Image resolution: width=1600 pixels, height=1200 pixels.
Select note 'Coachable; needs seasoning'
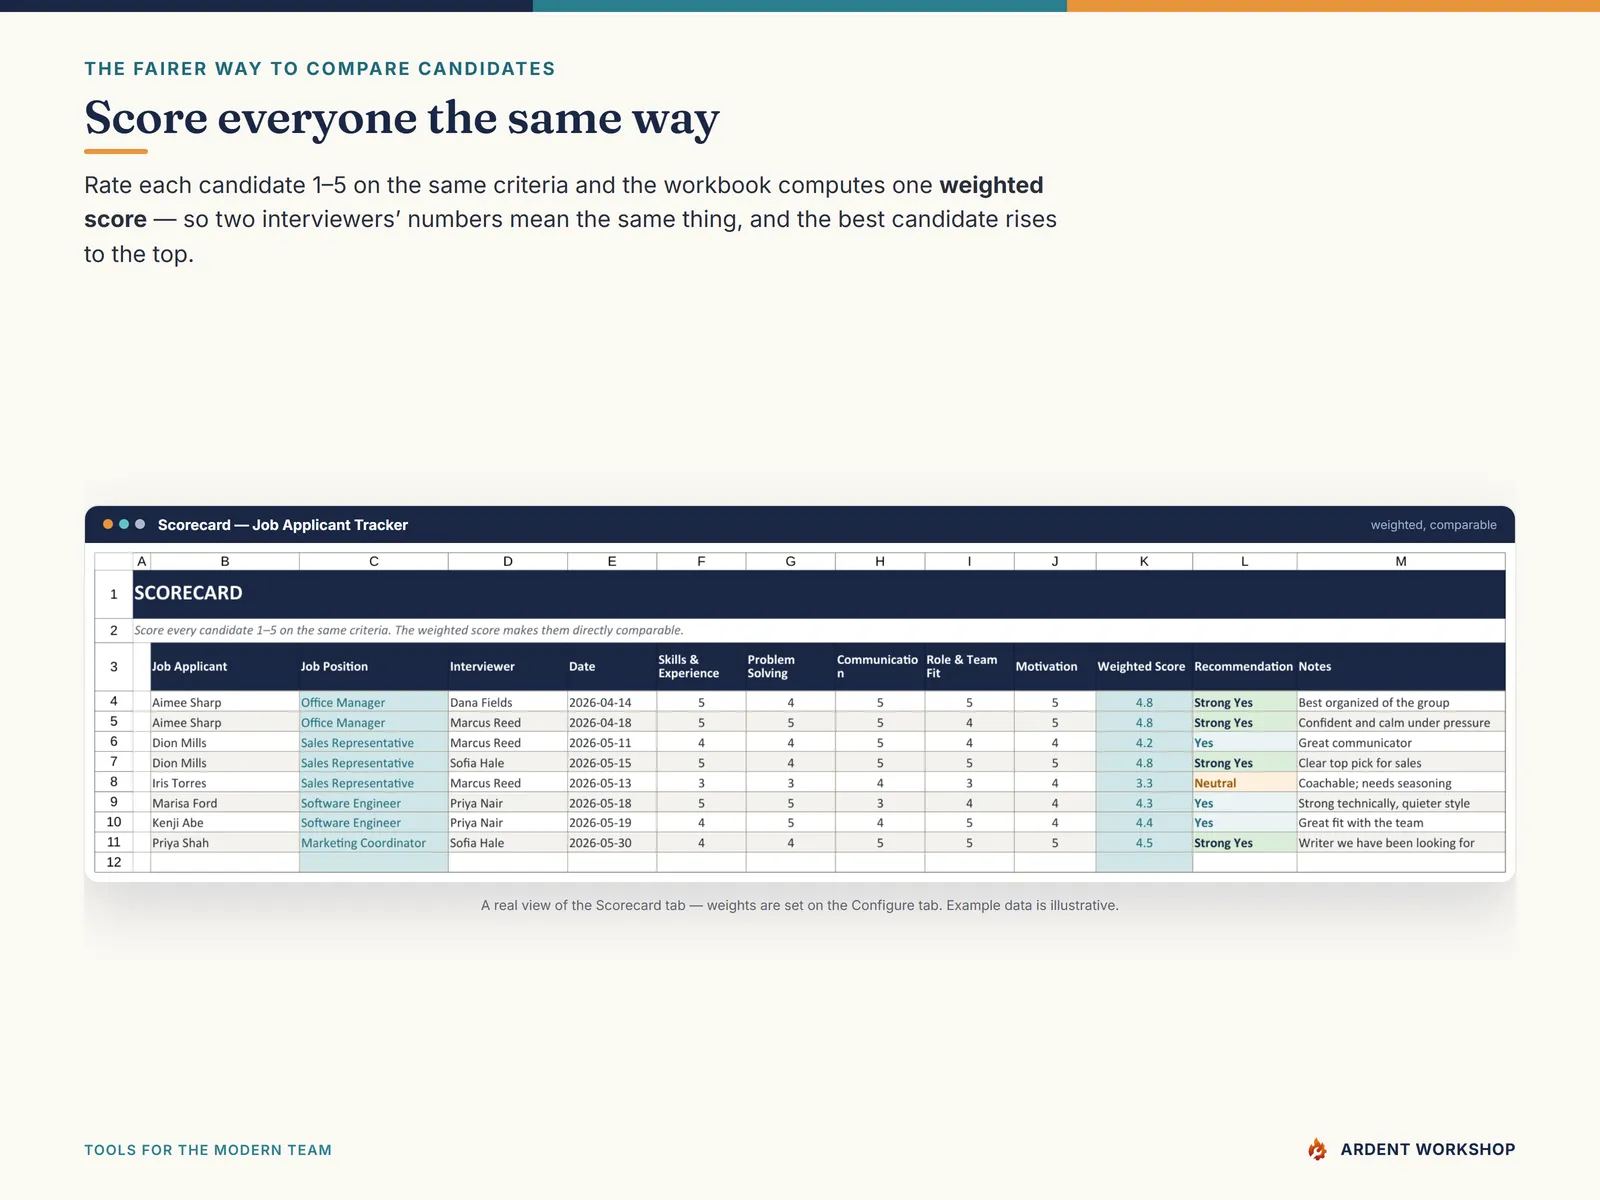(x=1401, y=782)
